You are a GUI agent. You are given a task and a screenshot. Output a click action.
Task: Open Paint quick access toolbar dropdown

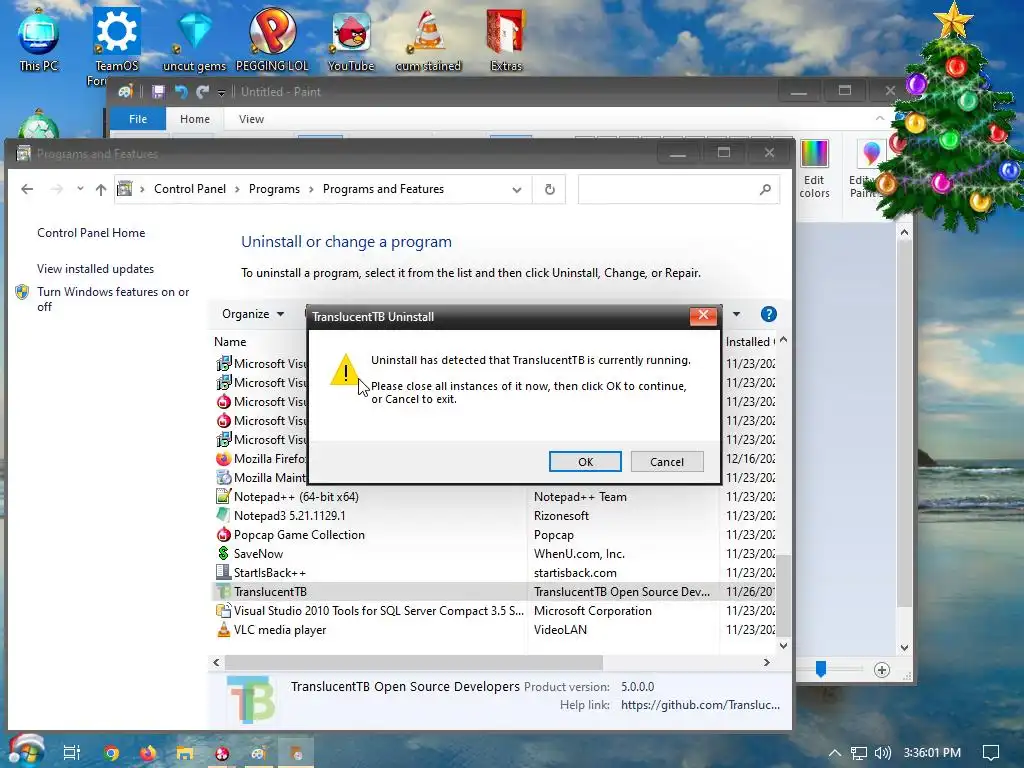tap(221, 93)
